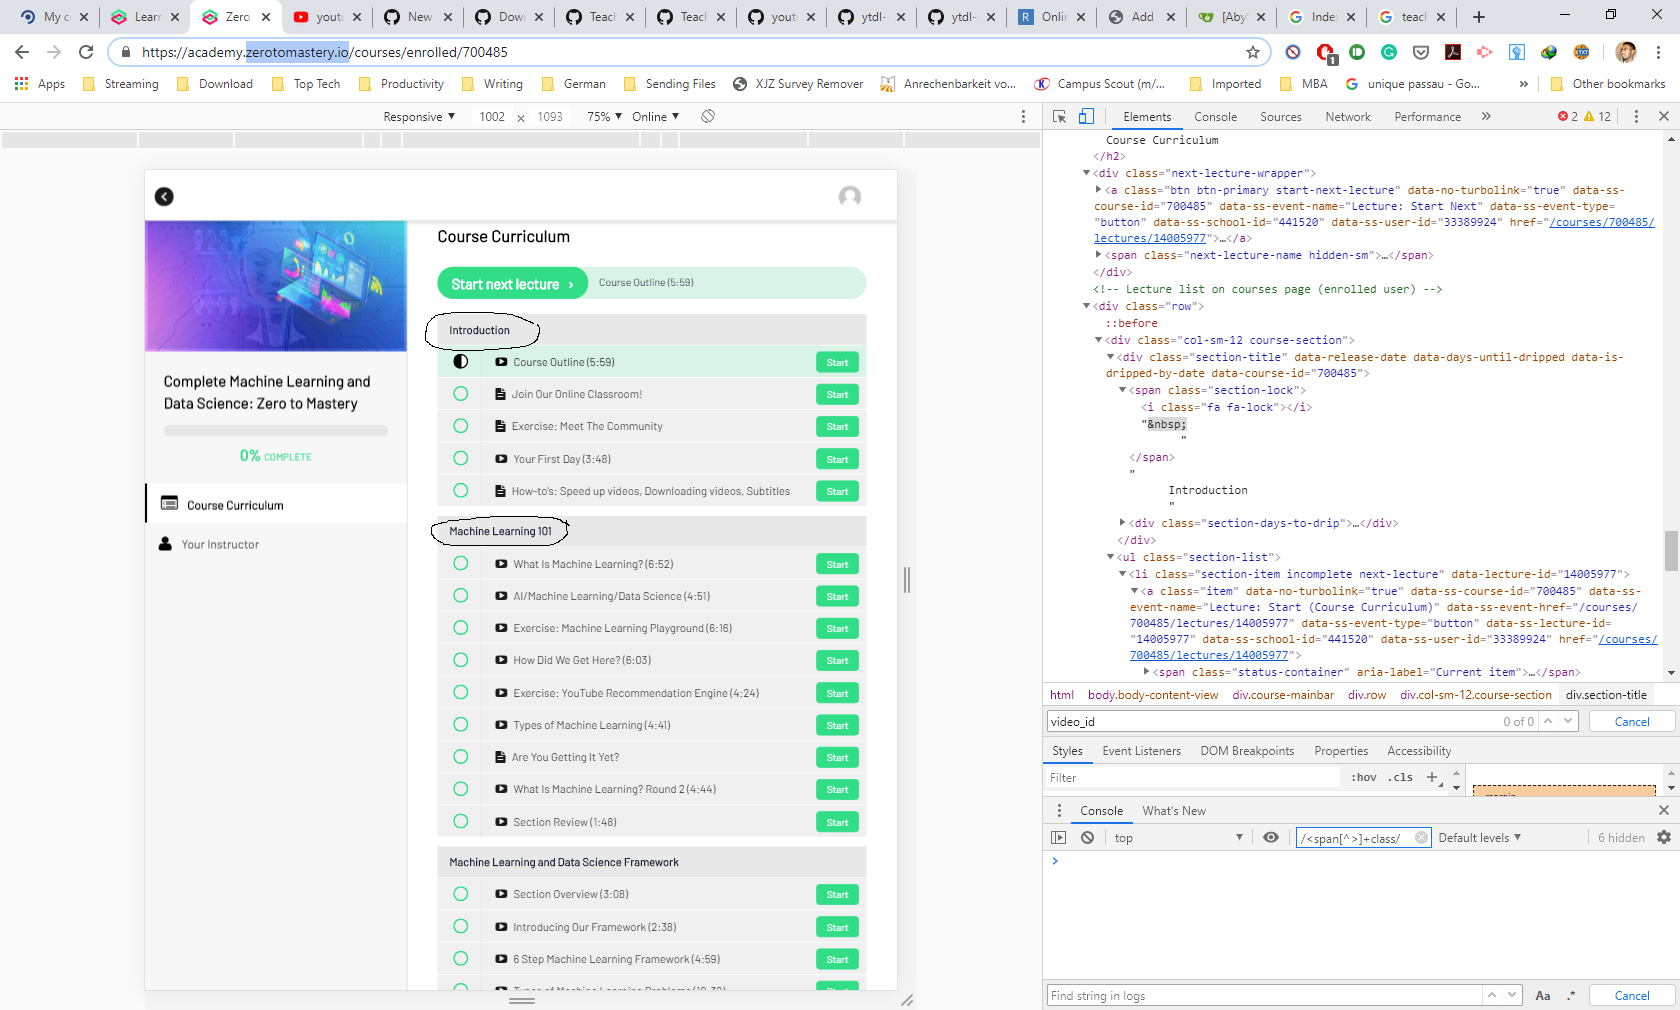Click status circle for What Is Machine Learning? (6:52)

[461, 564]
